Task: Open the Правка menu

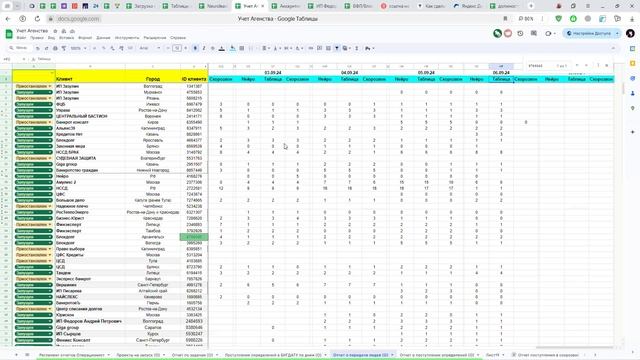Action: point(37,38)
